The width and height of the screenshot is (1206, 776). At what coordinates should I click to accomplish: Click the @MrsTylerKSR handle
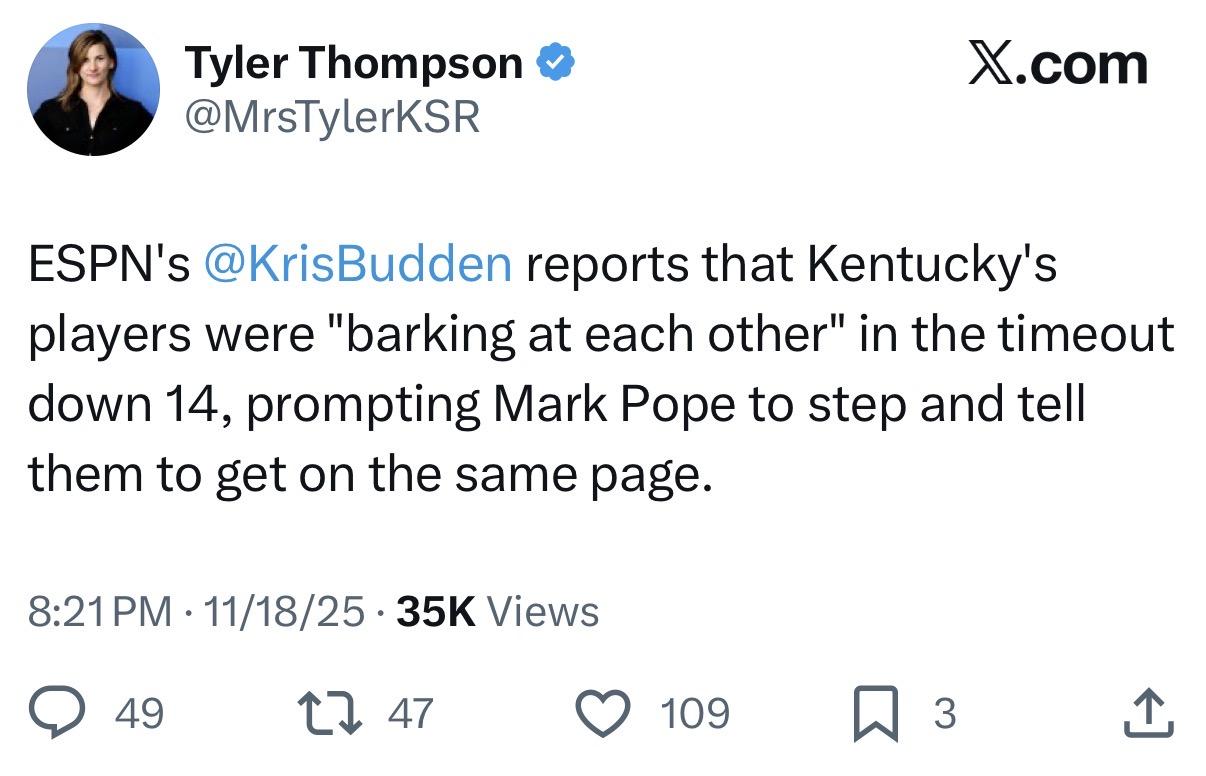[x=333, y=118]
